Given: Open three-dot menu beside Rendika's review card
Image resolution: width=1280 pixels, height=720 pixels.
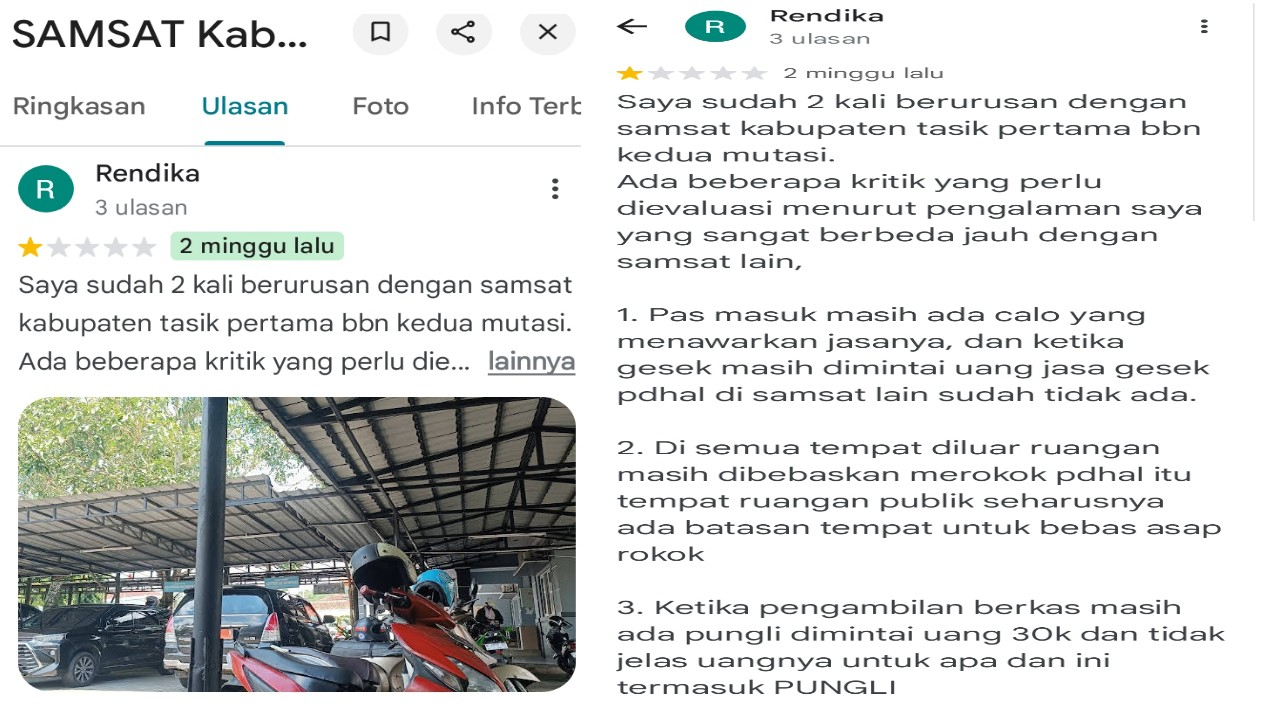Looking at the screenshot, I should (x=555, y=189).
